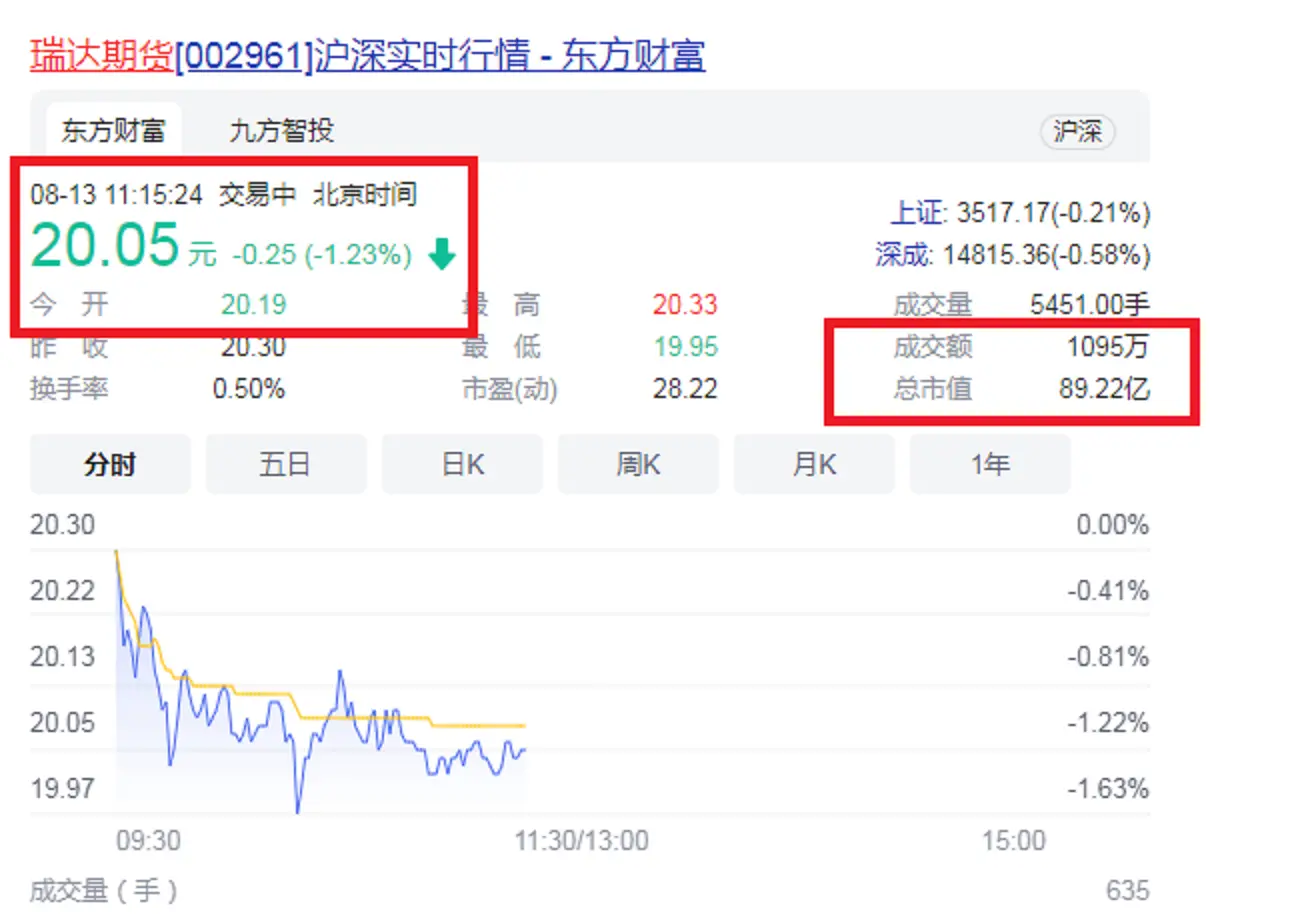This screenshot has height=914, width=1302.
Task: Select the 日K chart tab
Action: click(x=462, y=464)
